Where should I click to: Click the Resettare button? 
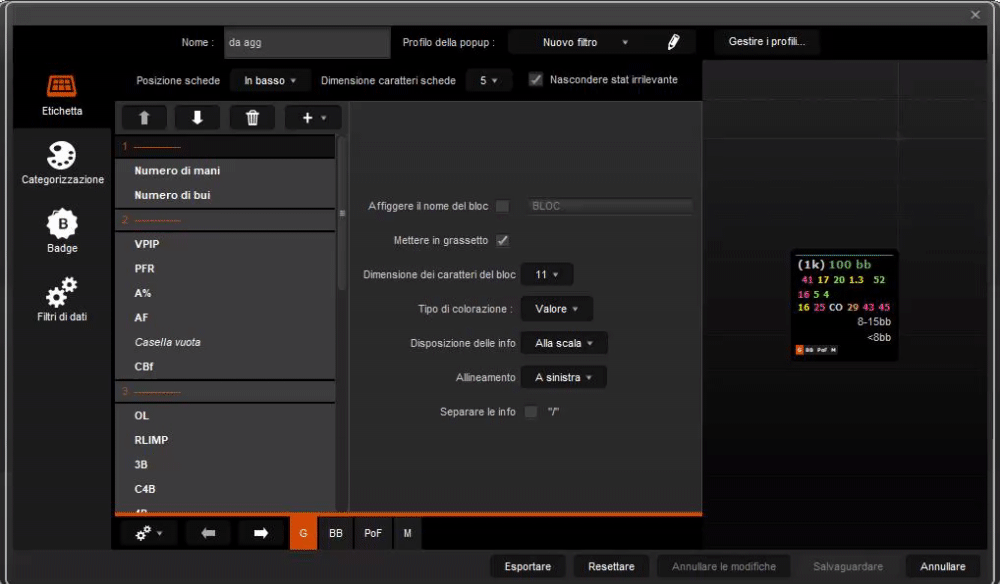[x=611, y=566]
